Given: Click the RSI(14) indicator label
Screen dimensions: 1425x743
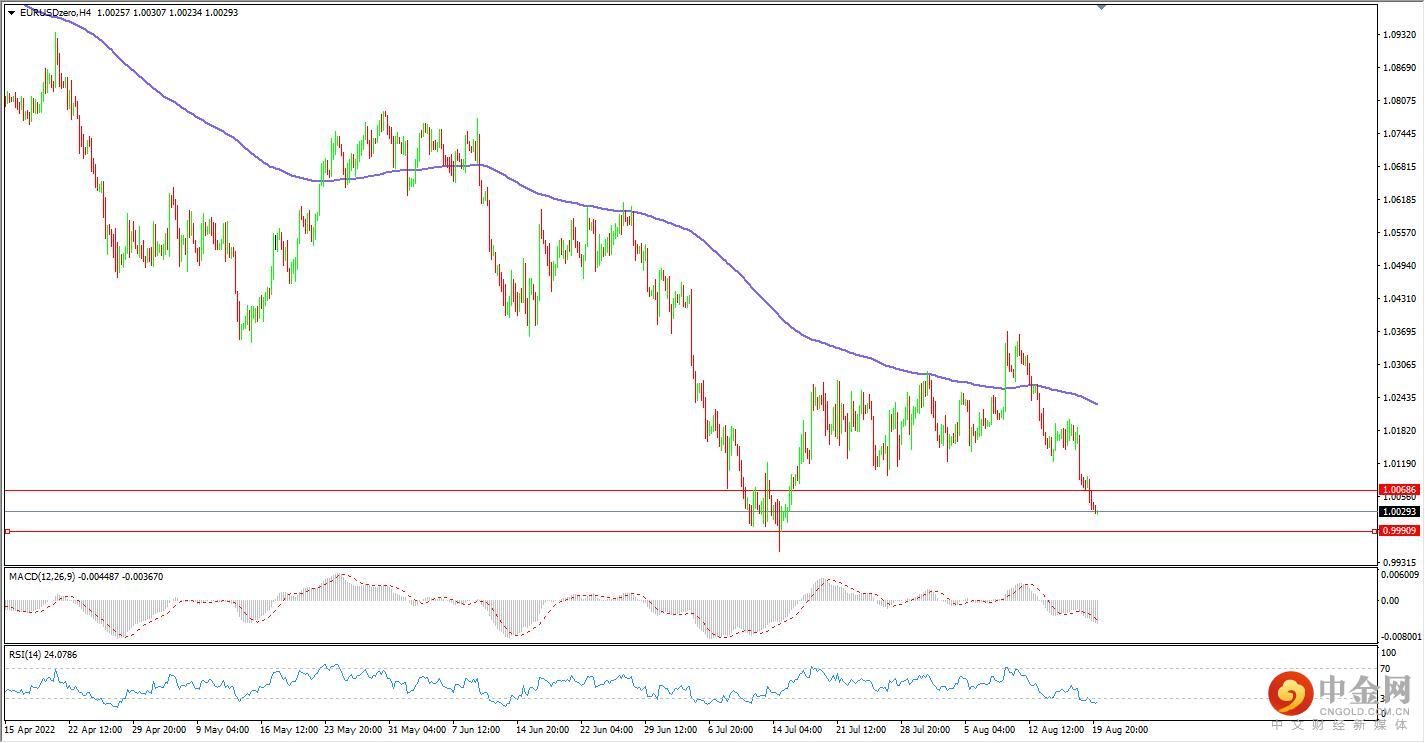Looking at the screenshot, I should [27, 654].
